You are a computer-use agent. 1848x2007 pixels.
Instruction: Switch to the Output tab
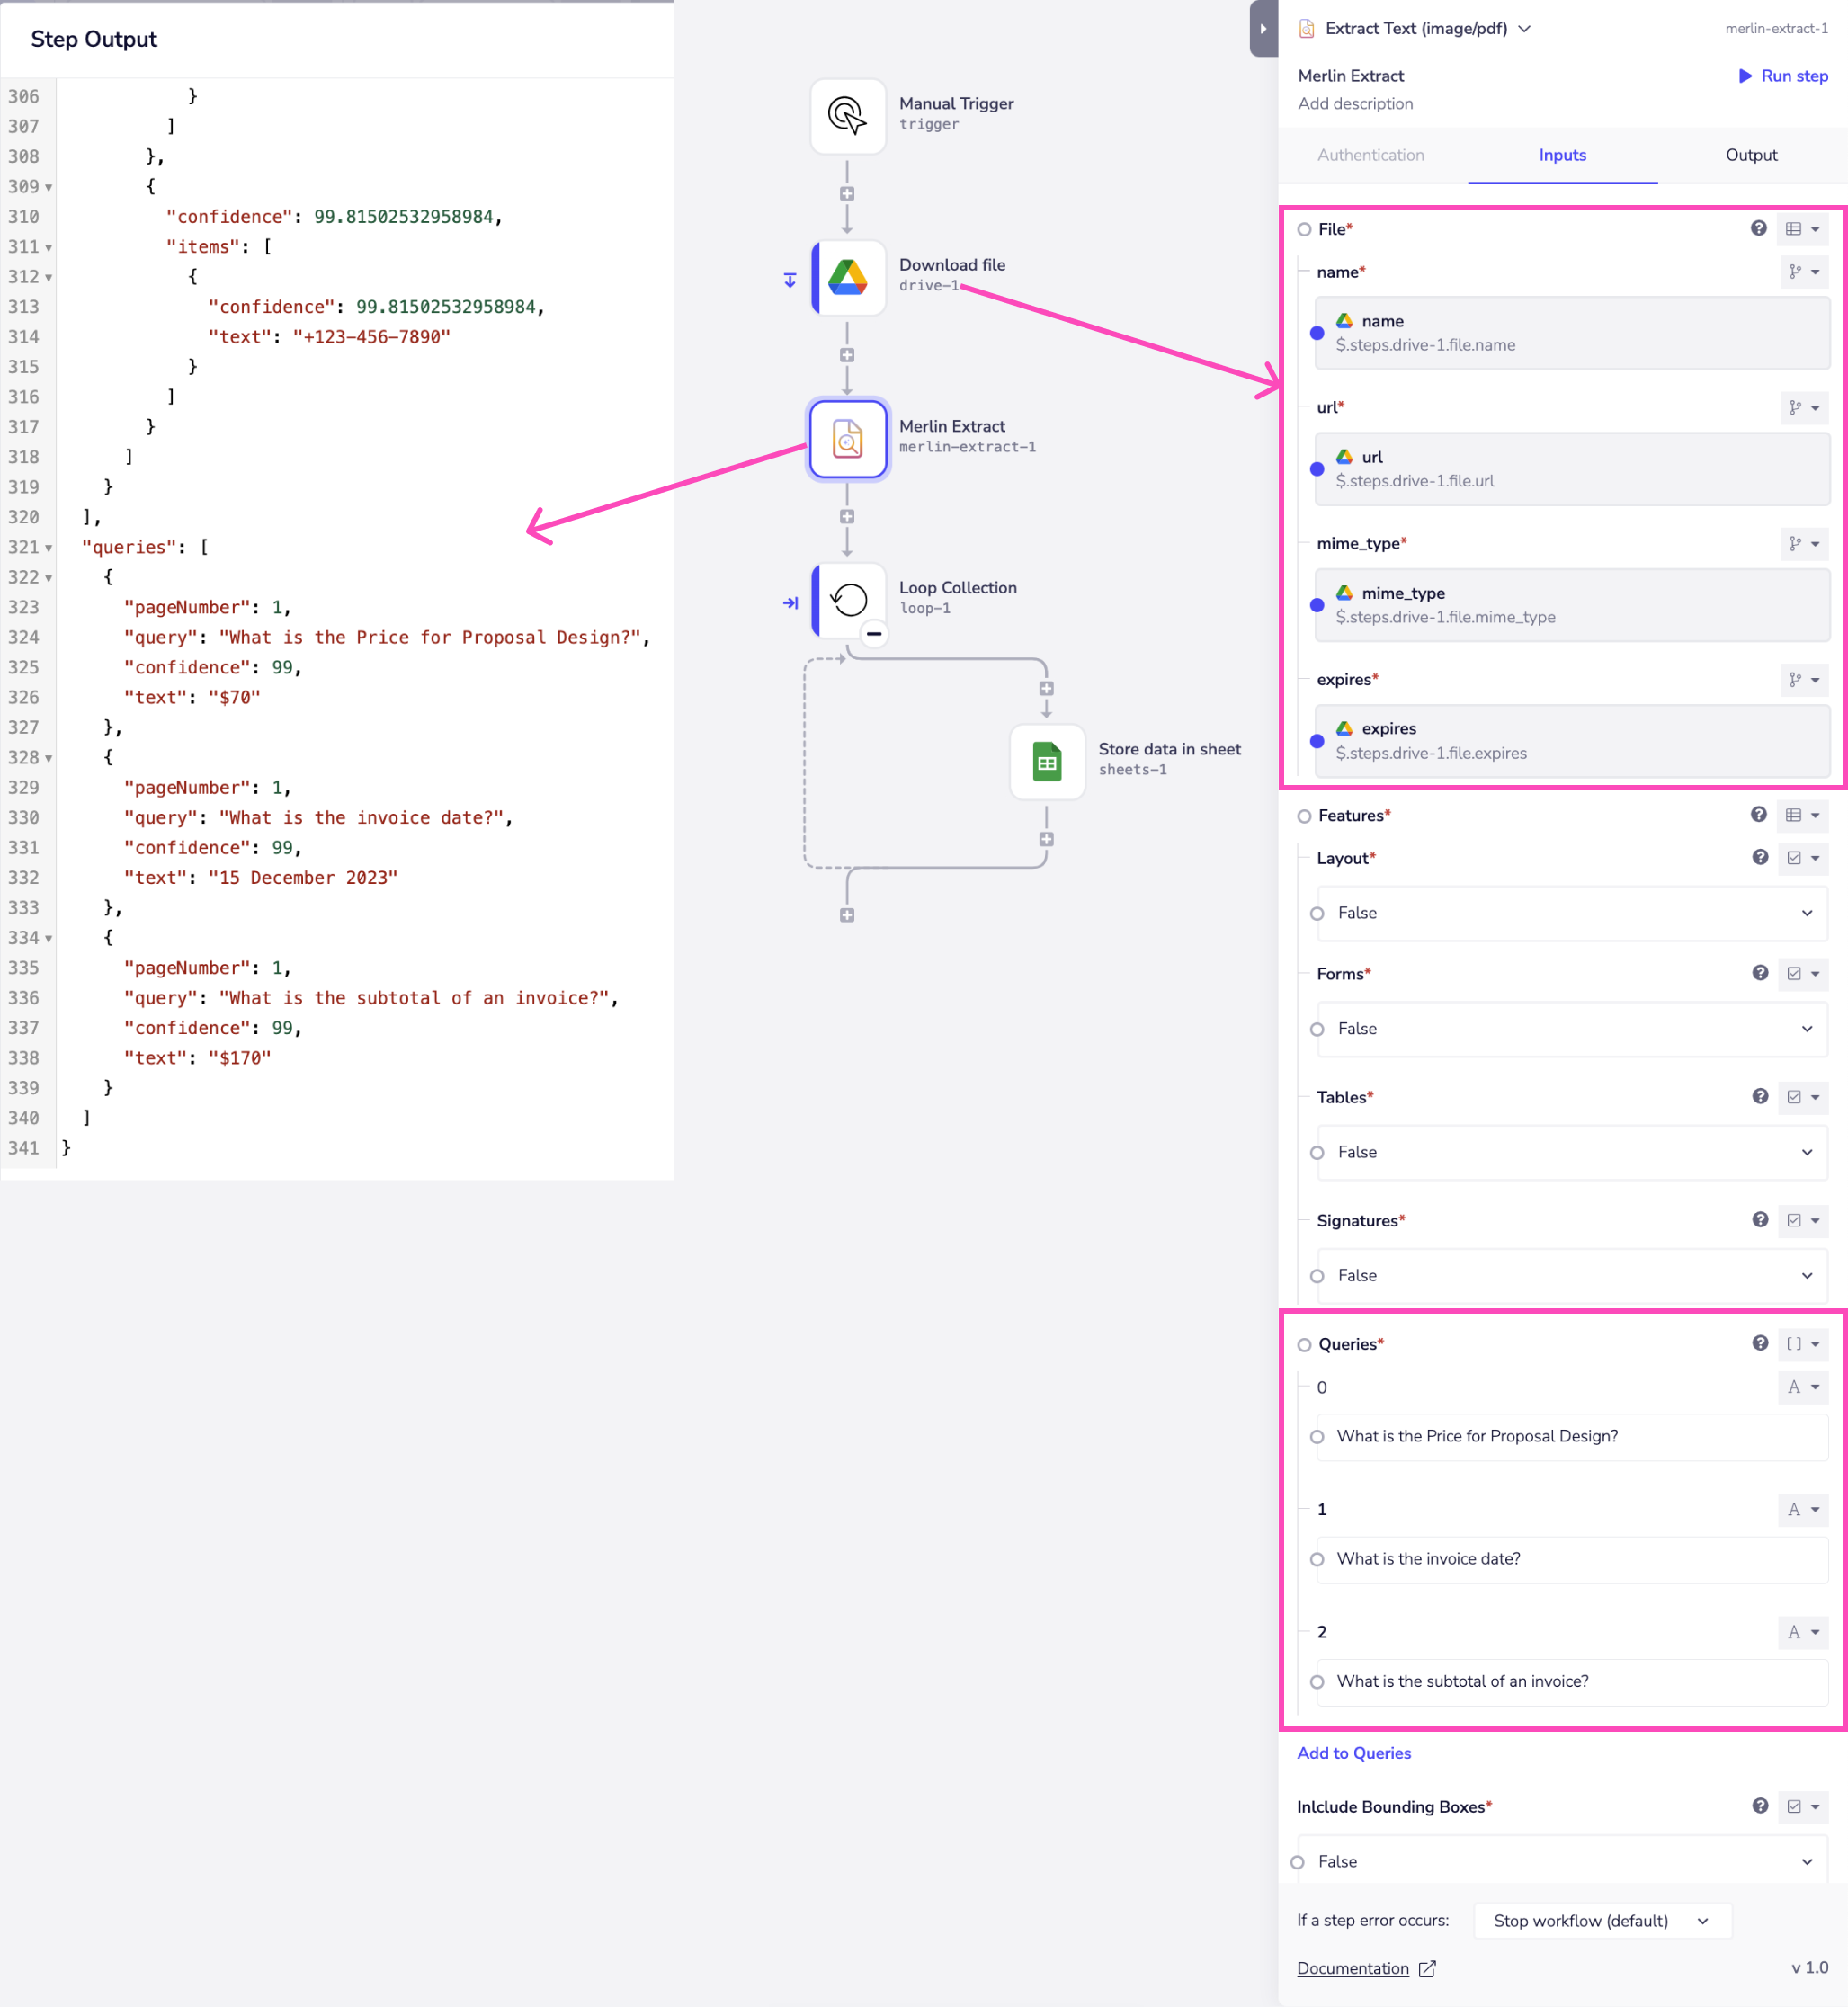point(1750,155)
